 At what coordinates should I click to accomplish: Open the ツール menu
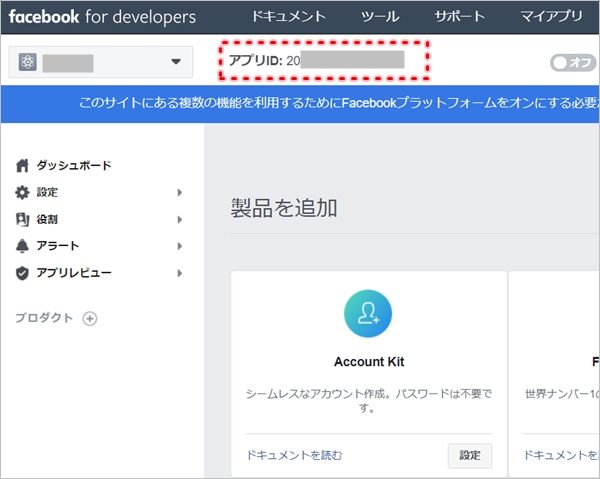[380, 16]
